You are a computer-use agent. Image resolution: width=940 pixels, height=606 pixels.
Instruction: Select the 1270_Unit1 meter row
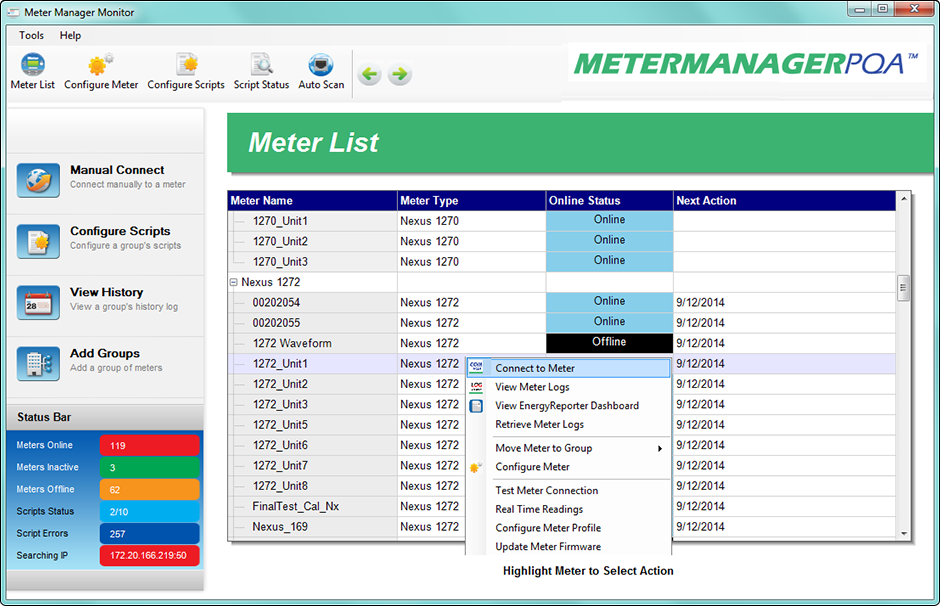click(562, 221)
